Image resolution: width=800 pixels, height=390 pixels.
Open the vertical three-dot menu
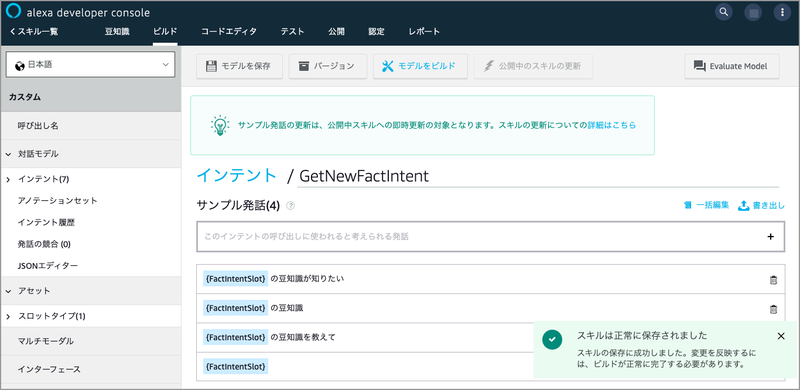(782, 12)
